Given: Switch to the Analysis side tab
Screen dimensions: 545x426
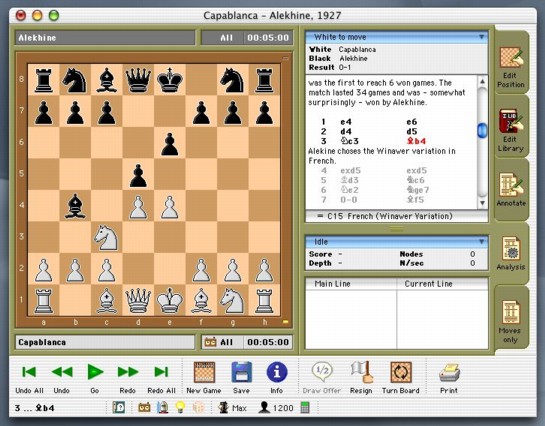Looking at the screenshot, I should pos(510,253).
